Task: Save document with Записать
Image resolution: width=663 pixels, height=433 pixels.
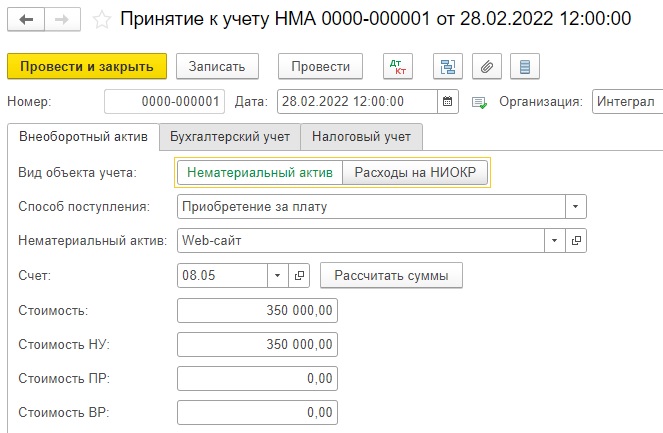Action: pos(217,66)
